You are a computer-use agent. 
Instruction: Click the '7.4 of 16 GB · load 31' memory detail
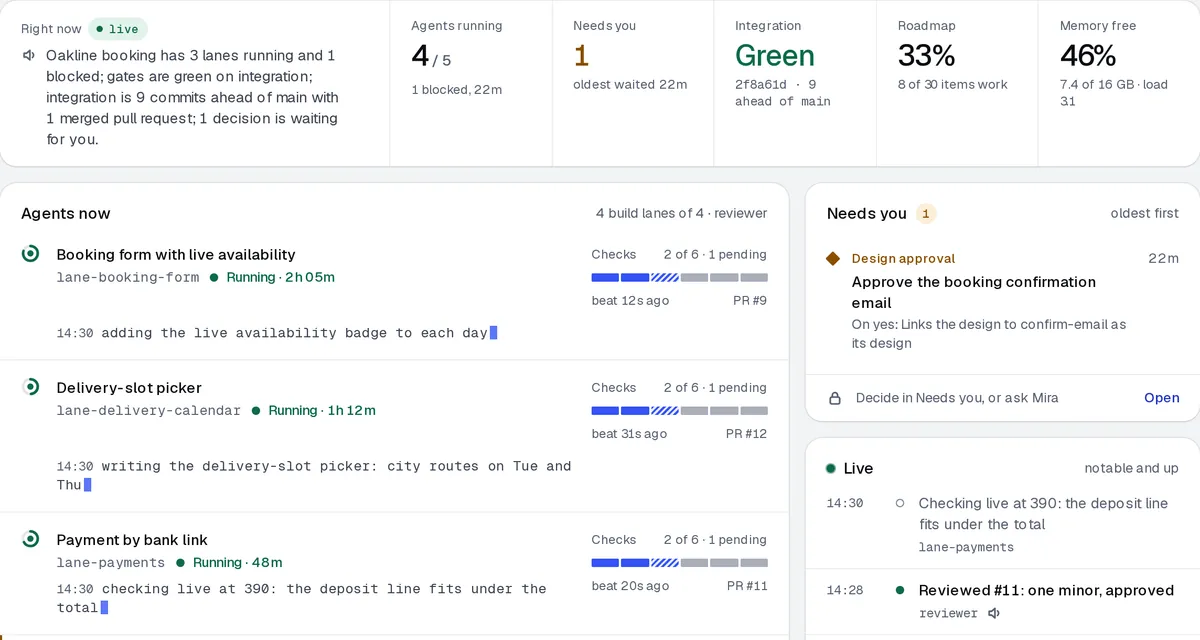click(x=1114, y=92)
